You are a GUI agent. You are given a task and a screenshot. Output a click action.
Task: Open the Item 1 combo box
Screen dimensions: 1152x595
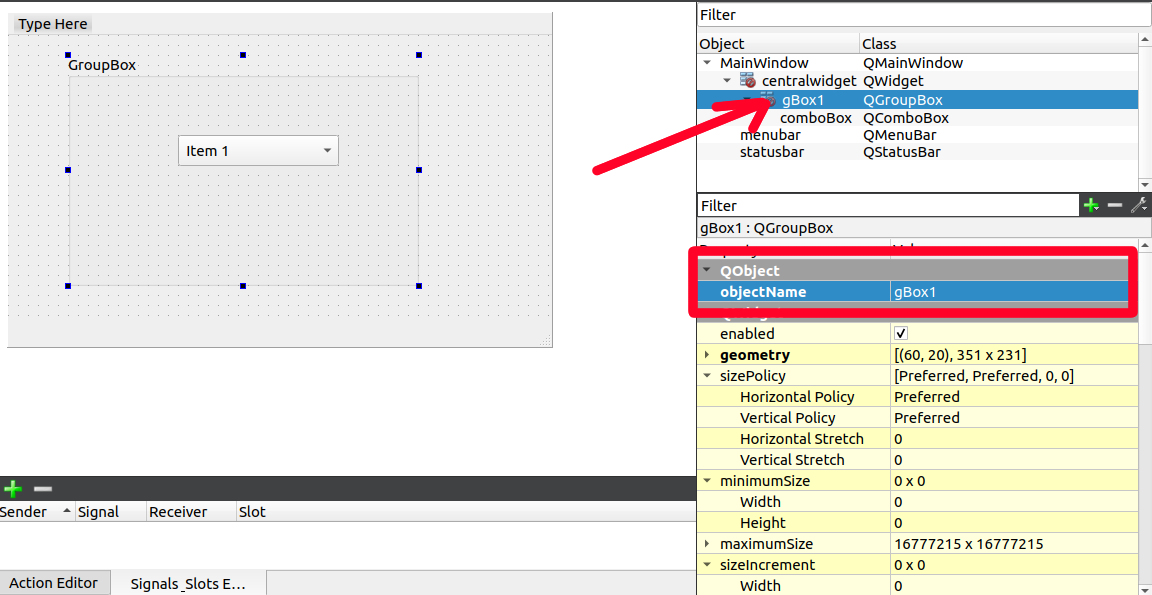click(x=258, y=151)
